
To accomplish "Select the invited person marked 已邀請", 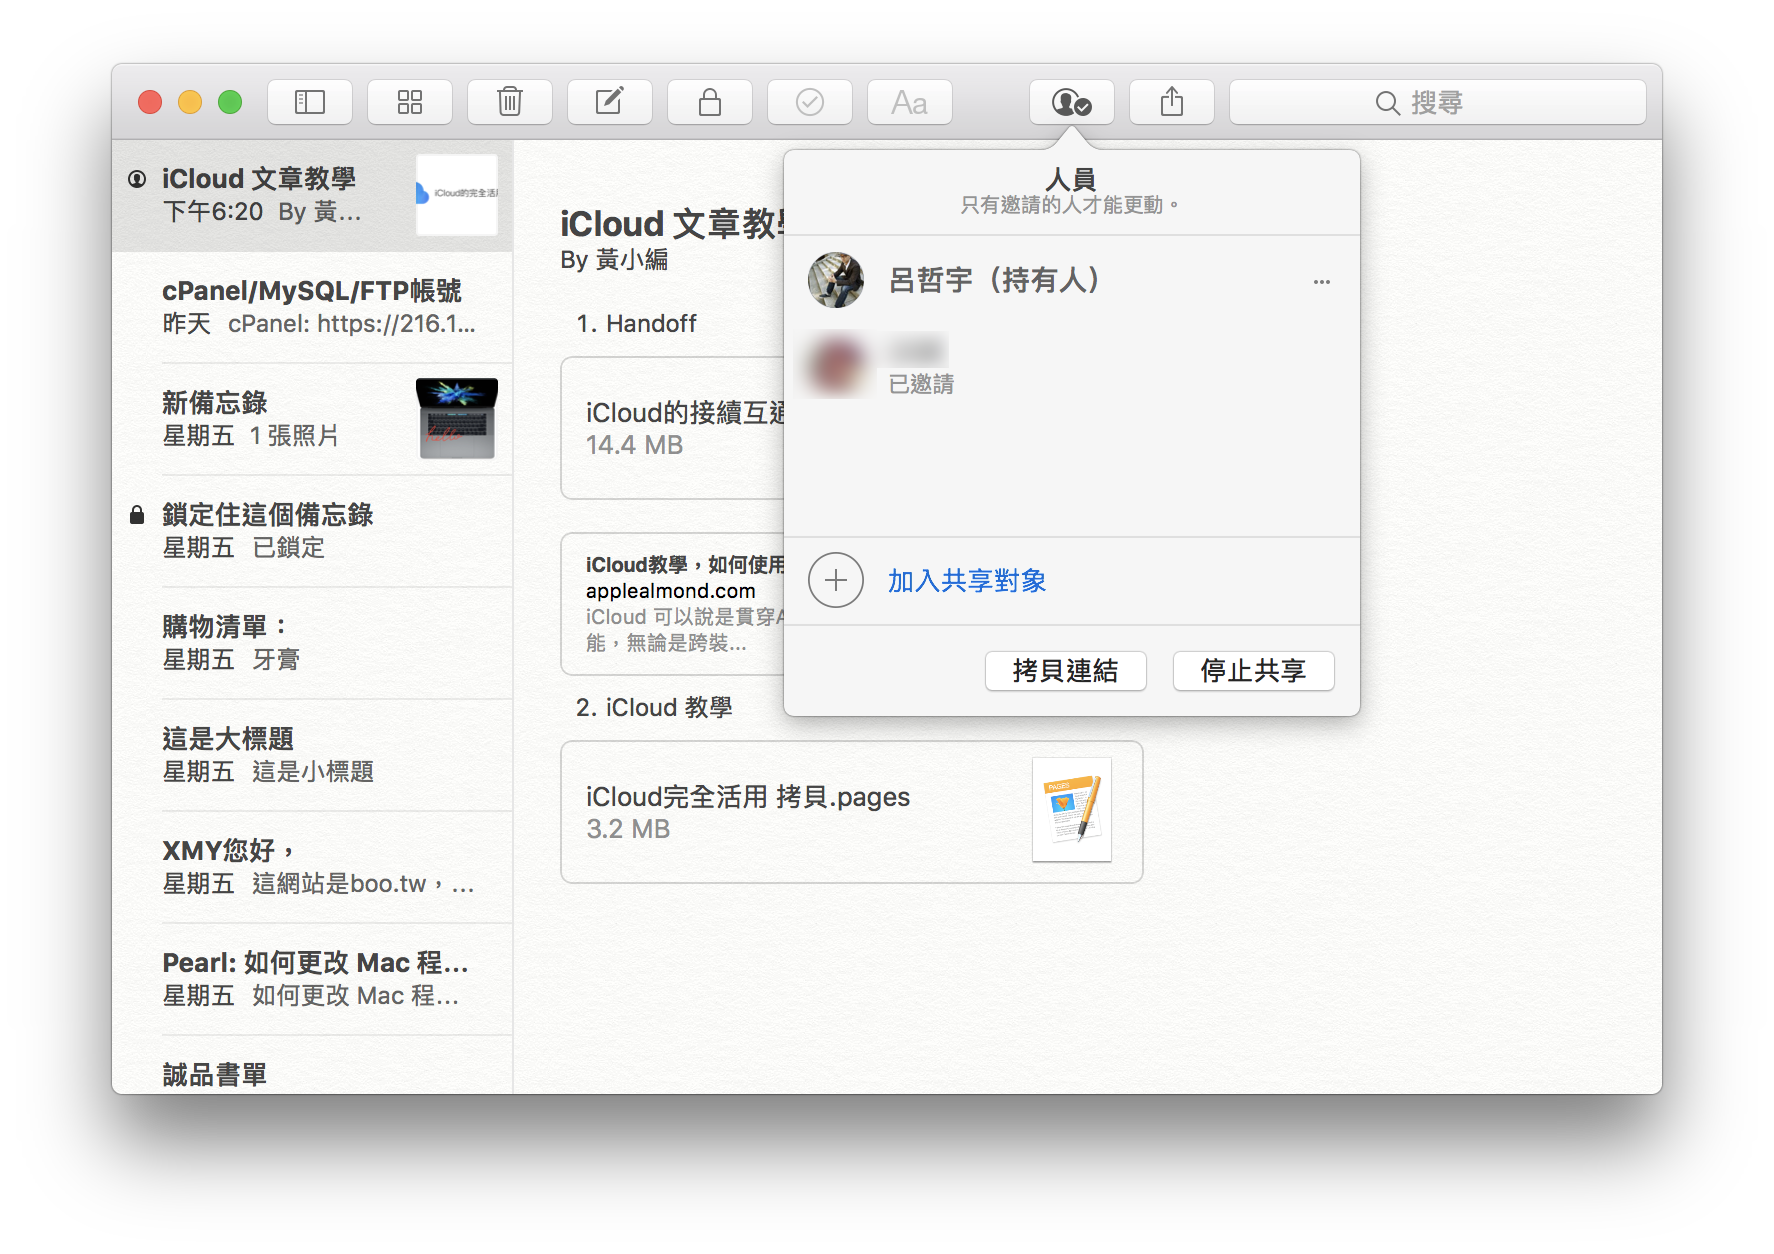I will point(1072,365).
